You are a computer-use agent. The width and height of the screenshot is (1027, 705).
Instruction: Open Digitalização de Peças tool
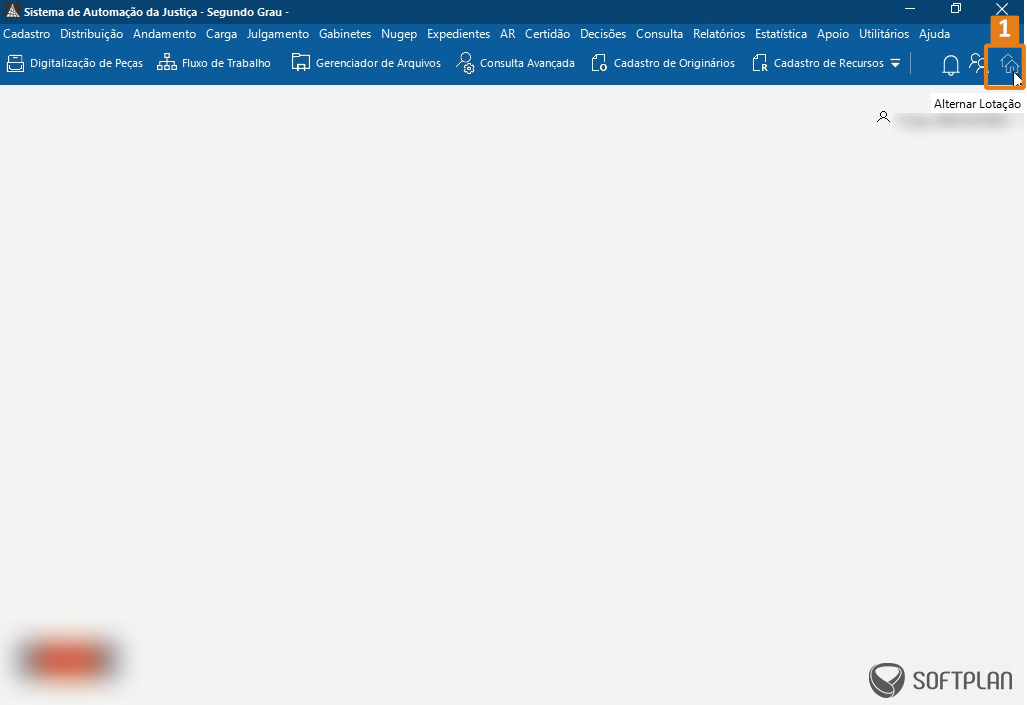[75, 63]
